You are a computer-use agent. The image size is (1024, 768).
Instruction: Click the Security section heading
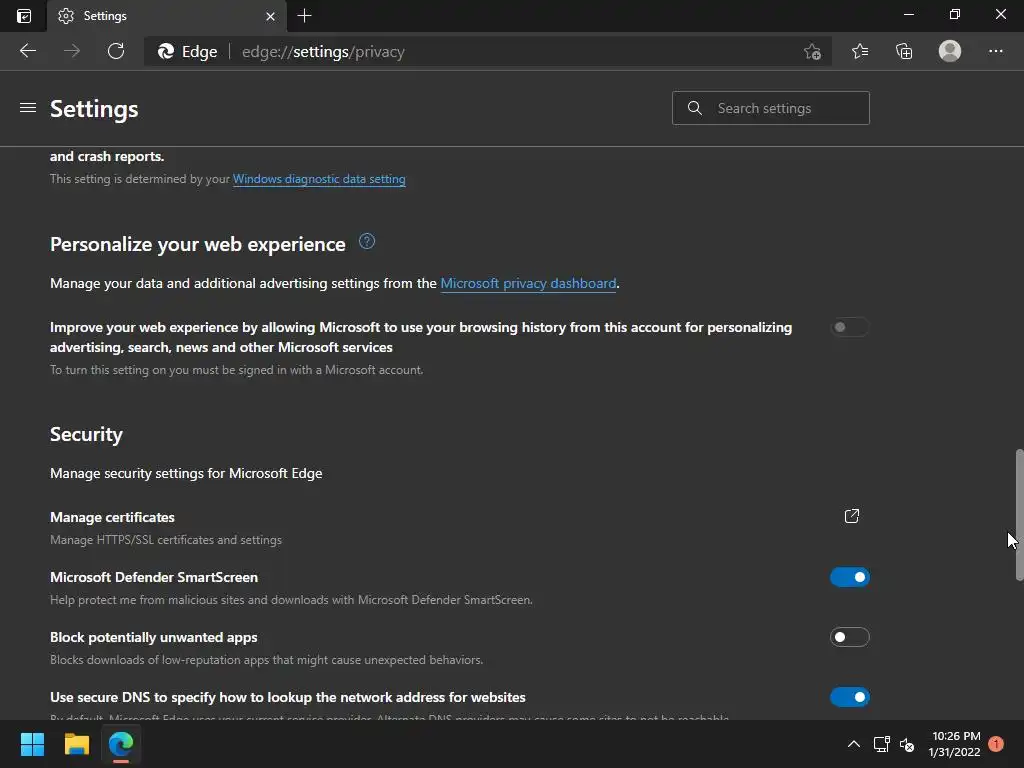[x=86, y=434]
